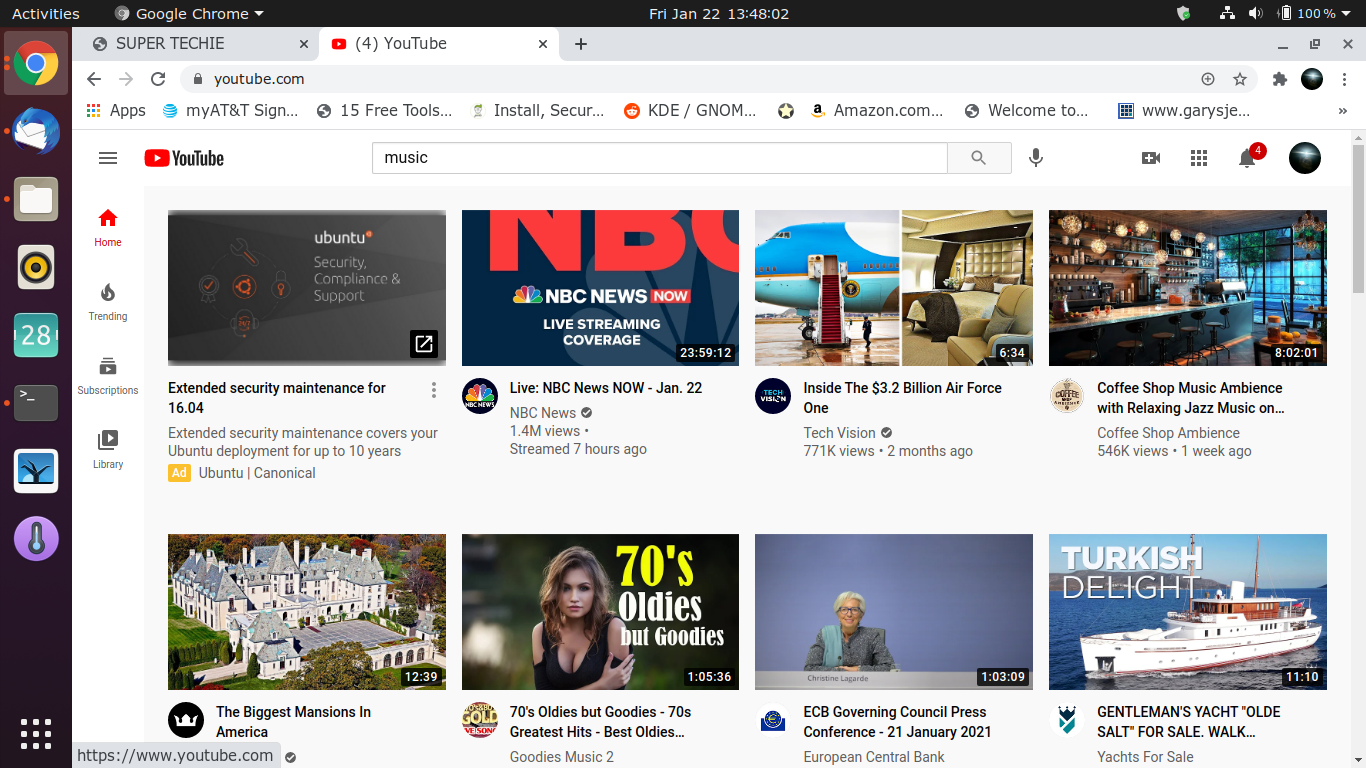Open the Ubuntu security ad thumbnail
Image resolution: width=1366 pixels, height=768 pixels.
click(x=307, y=288)
